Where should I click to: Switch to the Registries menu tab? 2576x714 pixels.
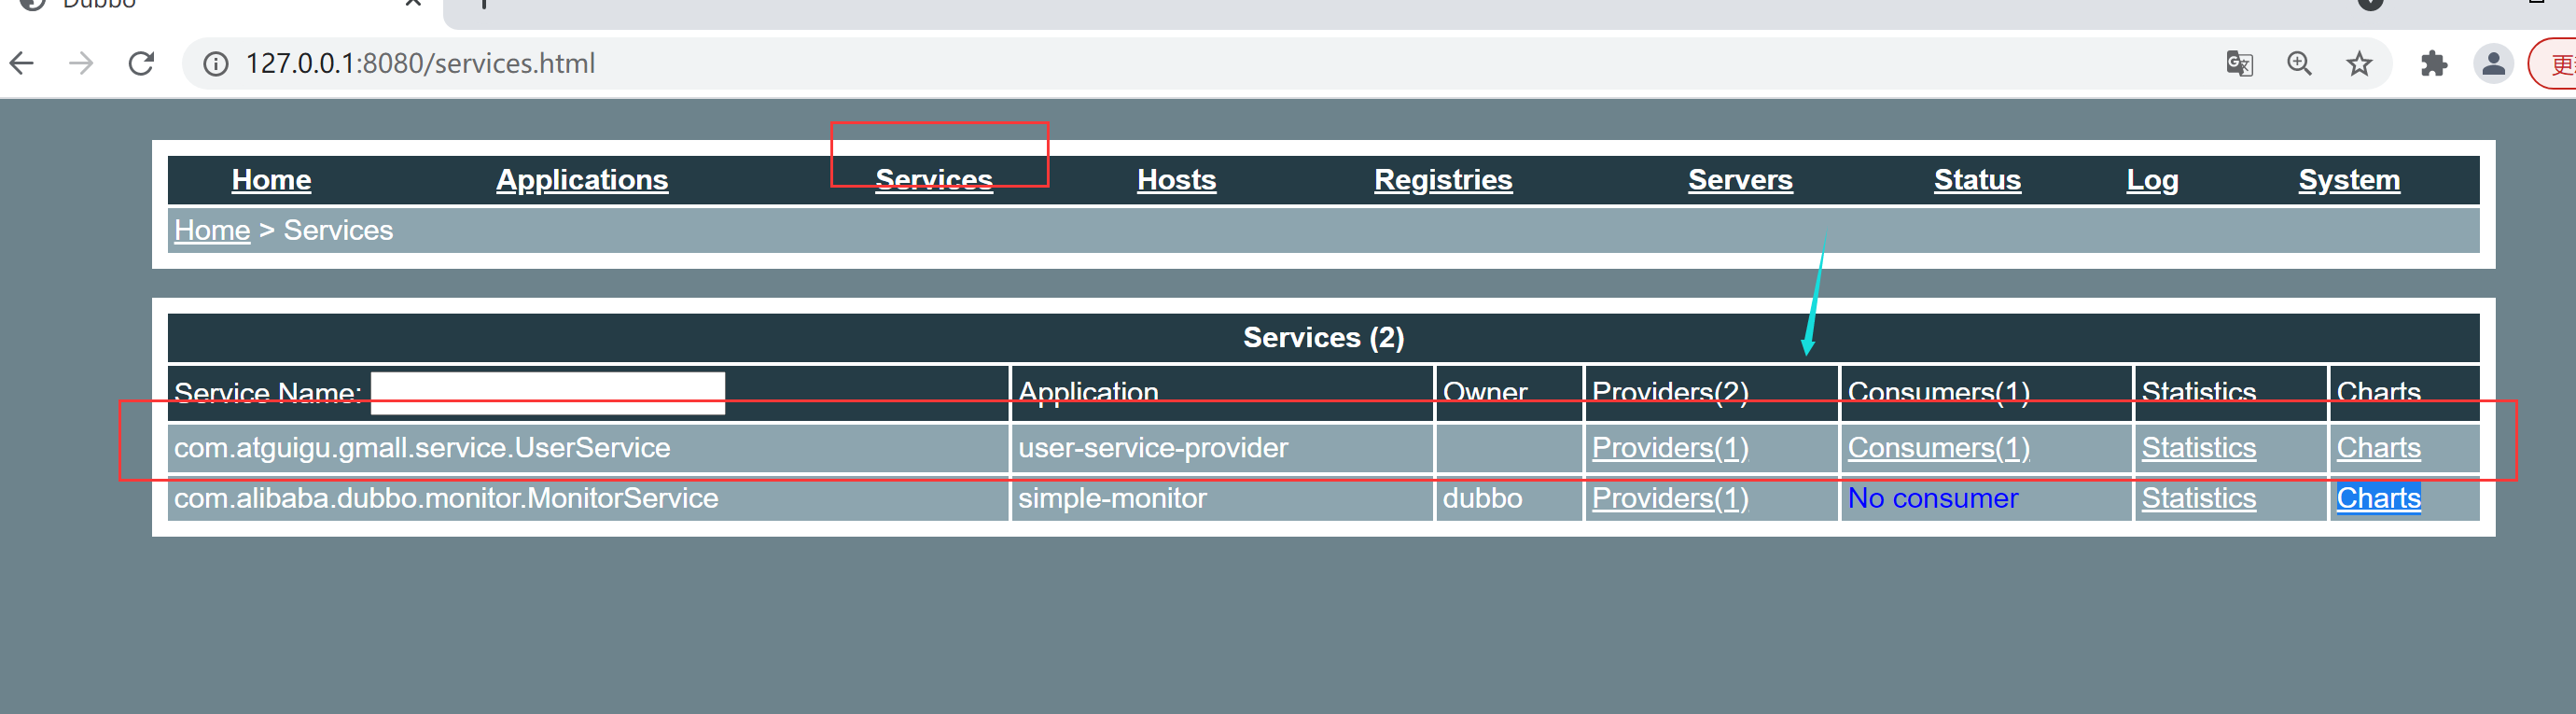point(1442,180)
